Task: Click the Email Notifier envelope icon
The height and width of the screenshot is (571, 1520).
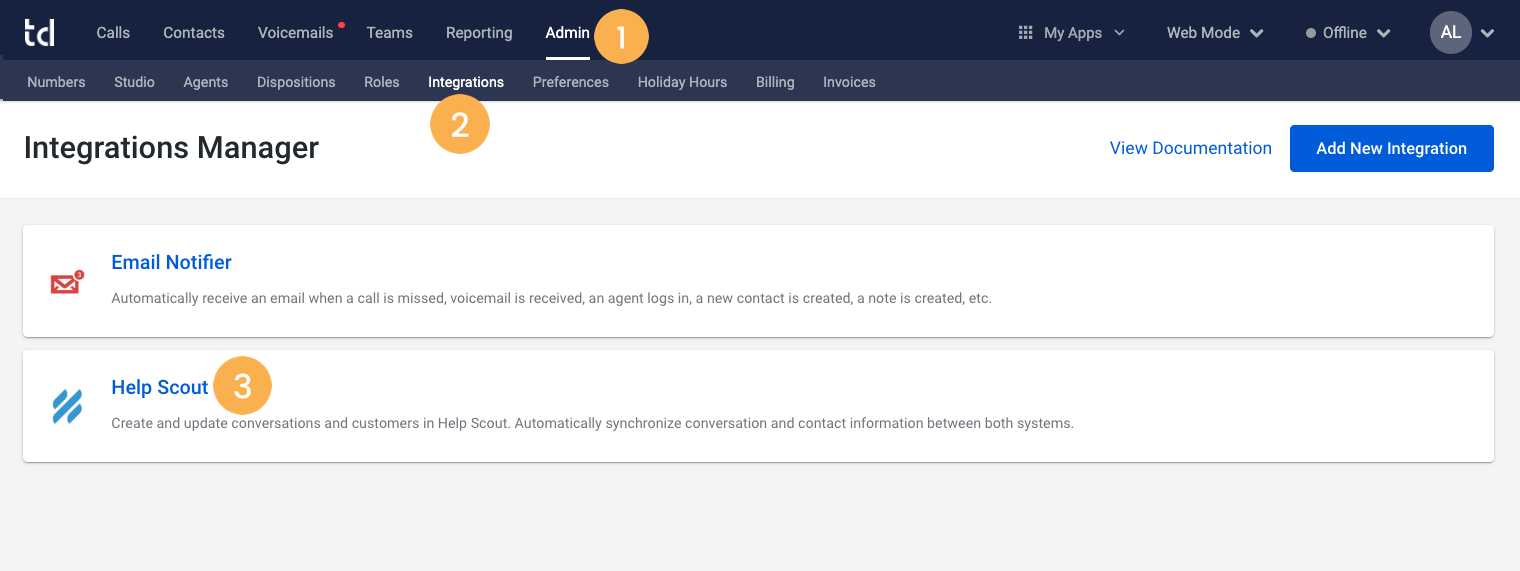Action: (66, 283)
